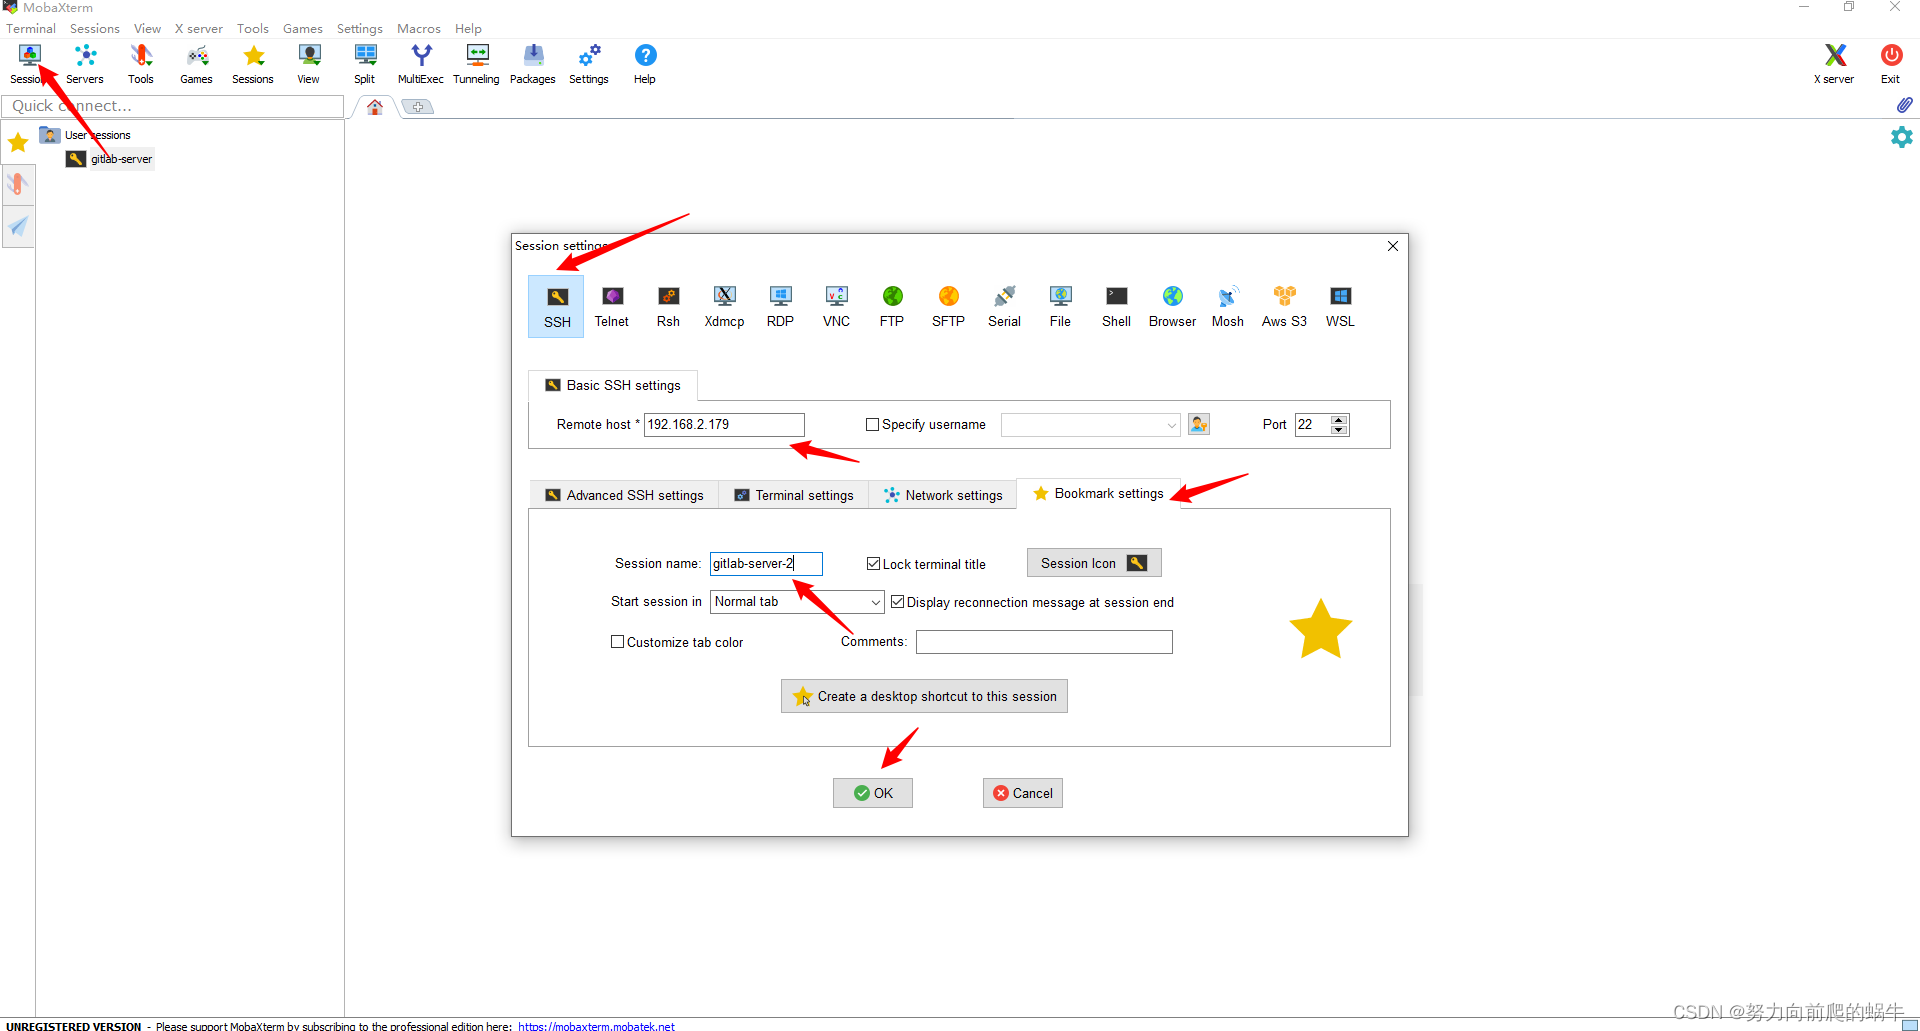Image resolution: width=1920 pixels, height=1031 pixels.
Task: Select the SFTP session type
Action: point(948,307)
